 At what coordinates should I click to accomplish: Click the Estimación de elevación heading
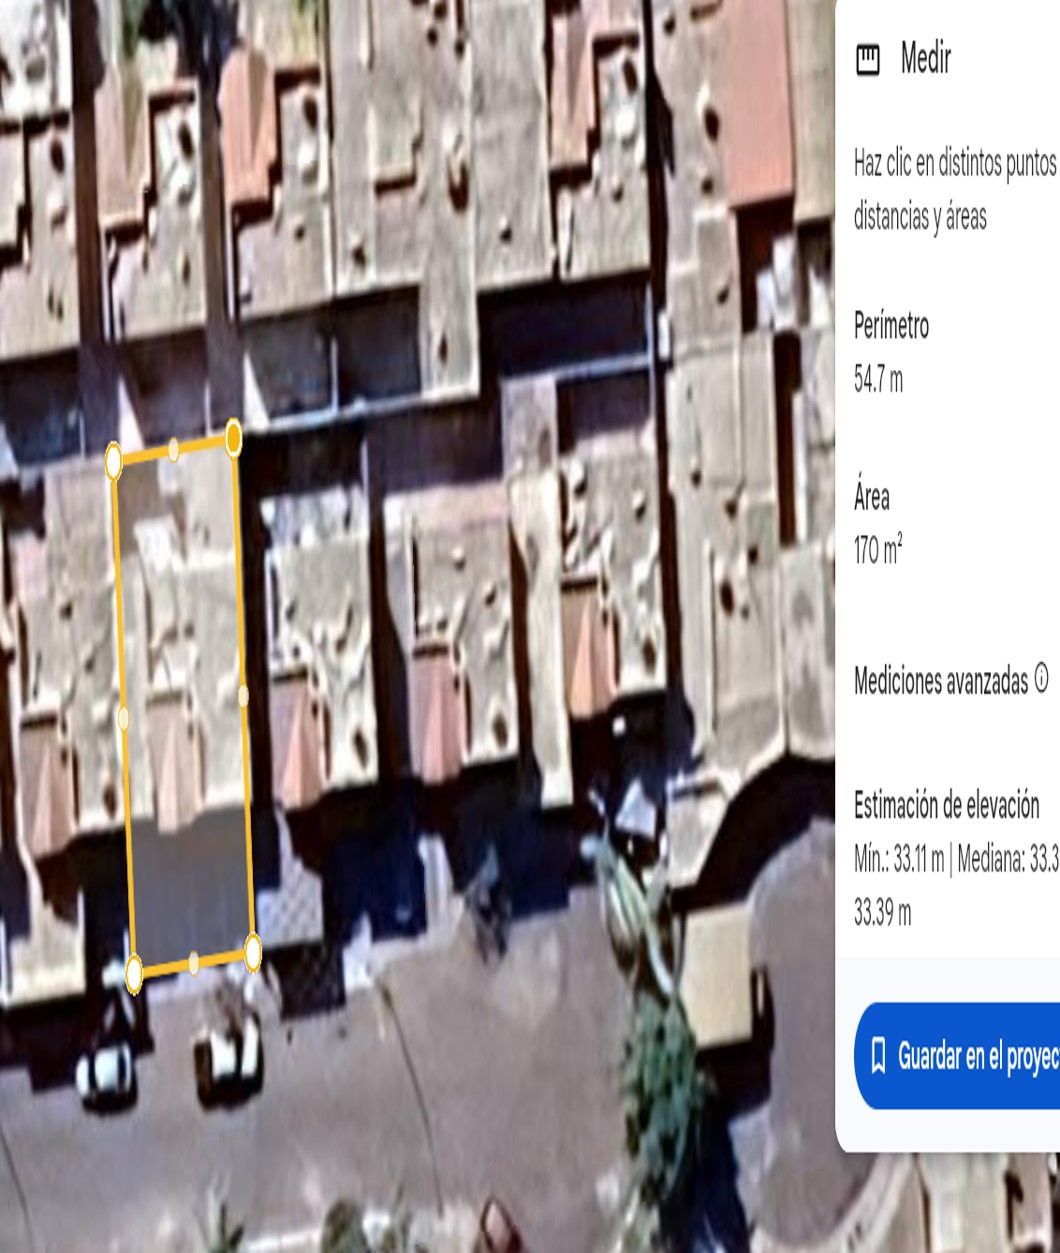click(x=947, y=805)
